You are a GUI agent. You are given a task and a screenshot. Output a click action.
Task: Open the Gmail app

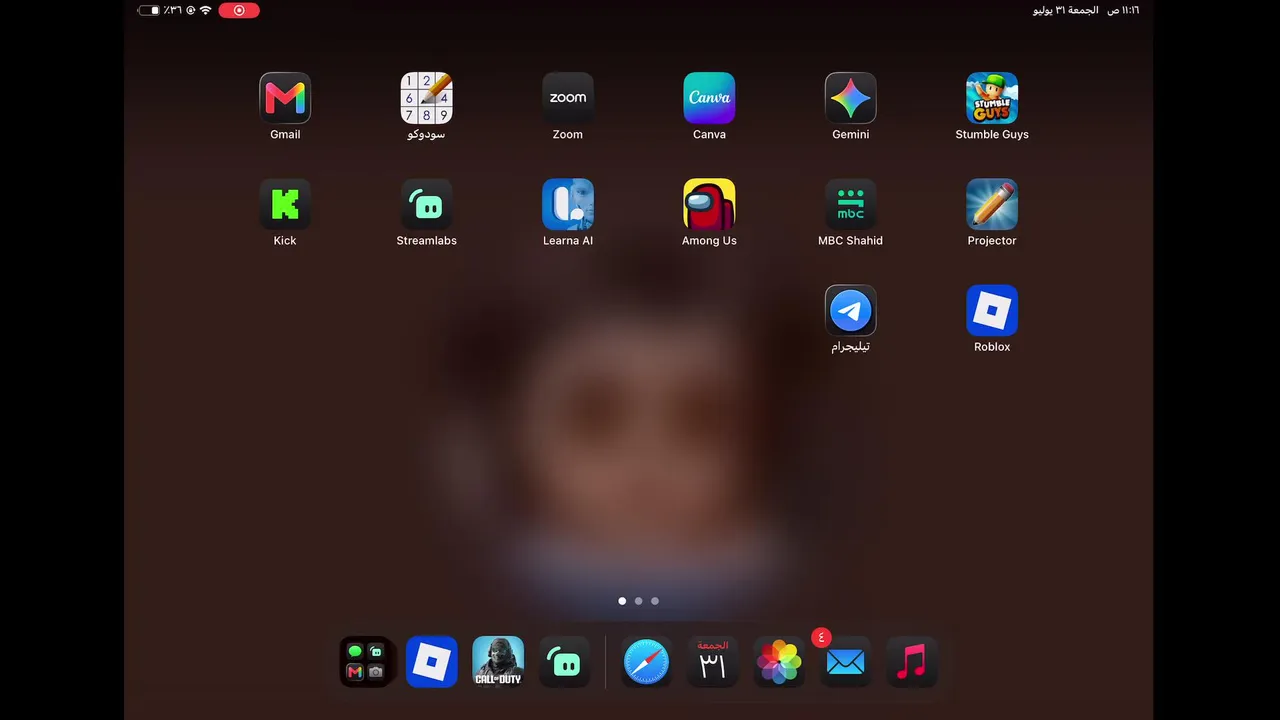click(x=285, y=98)
